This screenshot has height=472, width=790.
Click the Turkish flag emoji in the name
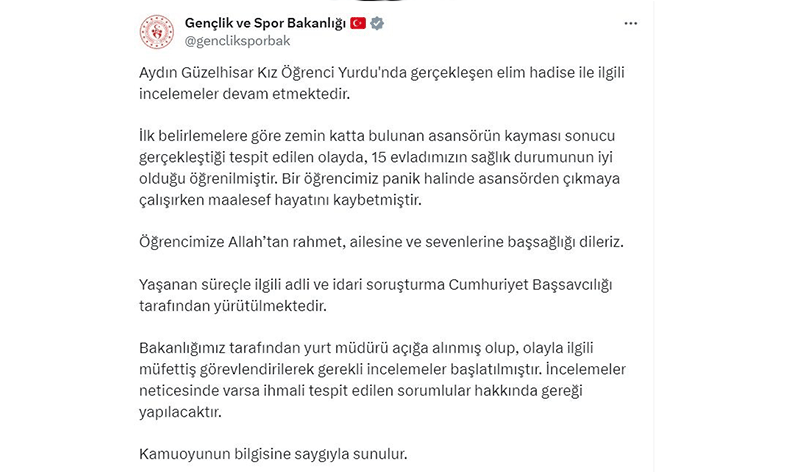pos(358,23)
